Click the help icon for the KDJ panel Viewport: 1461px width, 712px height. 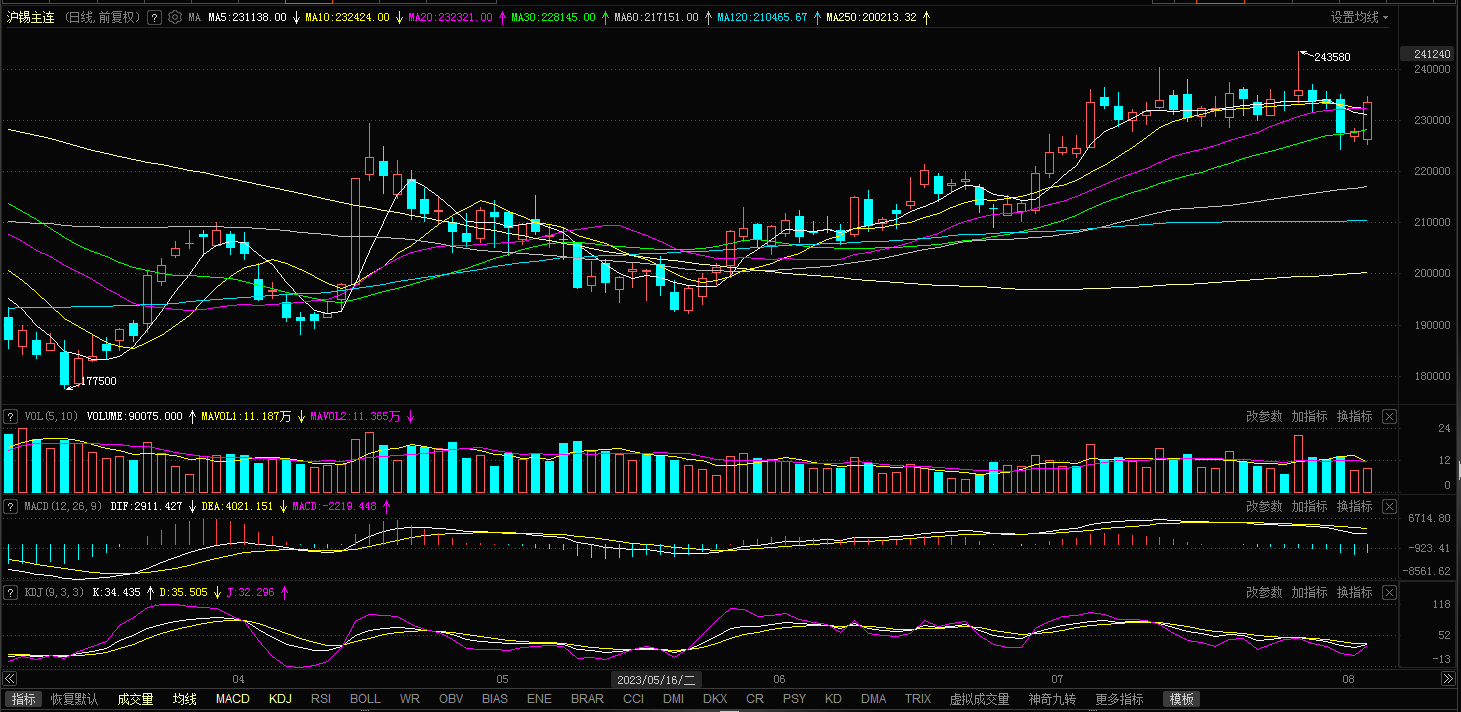[11, 593]
